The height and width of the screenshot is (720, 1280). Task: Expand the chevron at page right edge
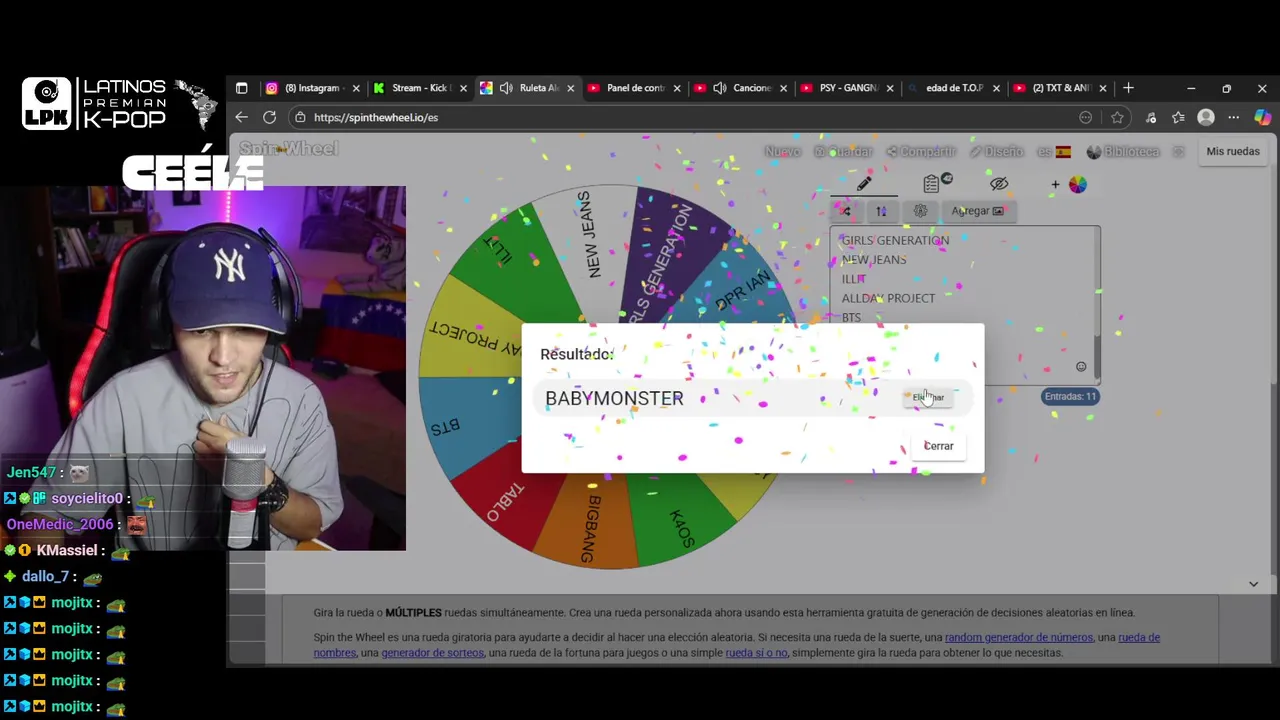pos(1253,584)
